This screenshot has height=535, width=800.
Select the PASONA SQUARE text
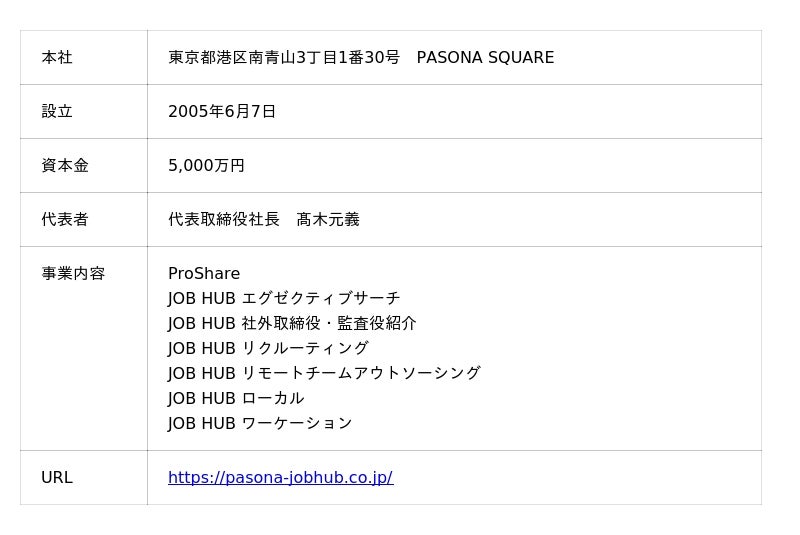click(x=485, y=58)
